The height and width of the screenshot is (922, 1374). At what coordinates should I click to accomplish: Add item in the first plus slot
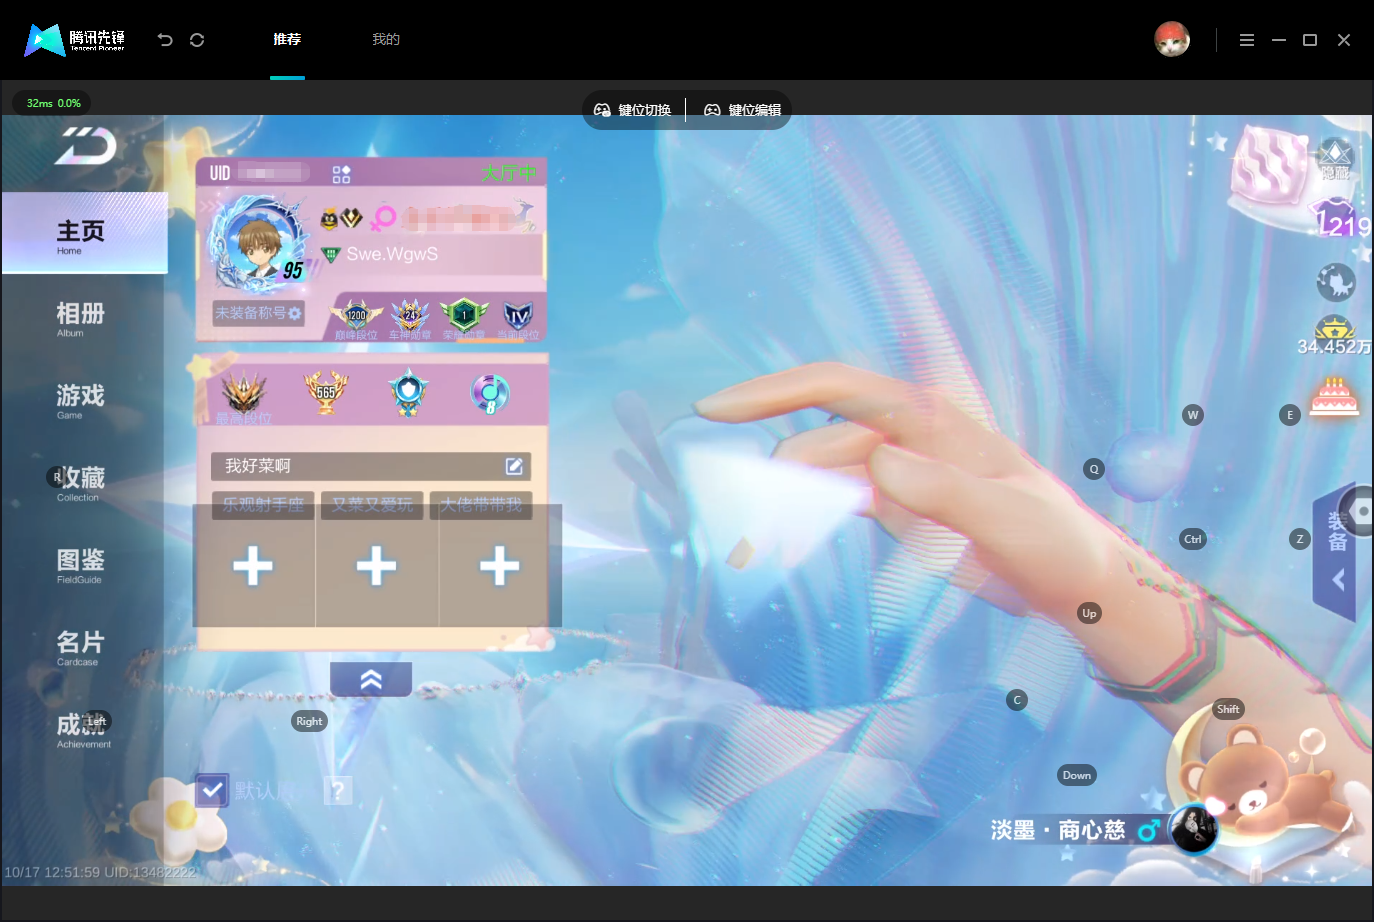tap(253, 566)
